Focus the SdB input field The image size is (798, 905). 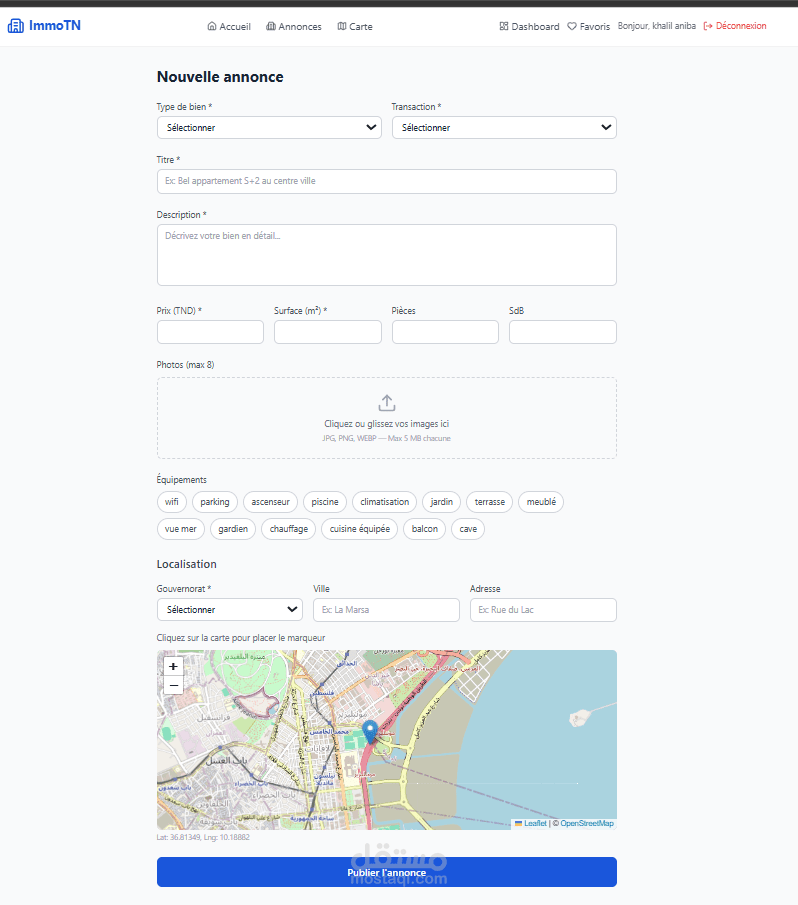click(x=563, y=332)
